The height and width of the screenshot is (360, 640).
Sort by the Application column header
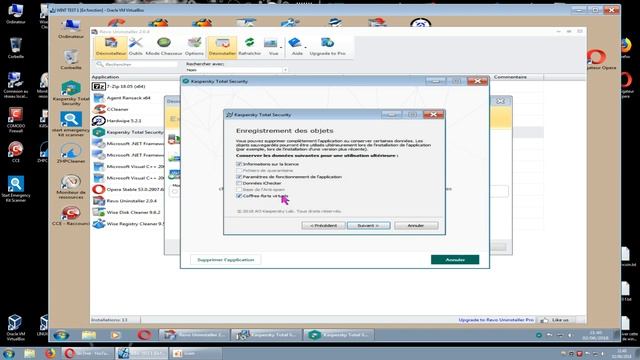click(105, 77)
